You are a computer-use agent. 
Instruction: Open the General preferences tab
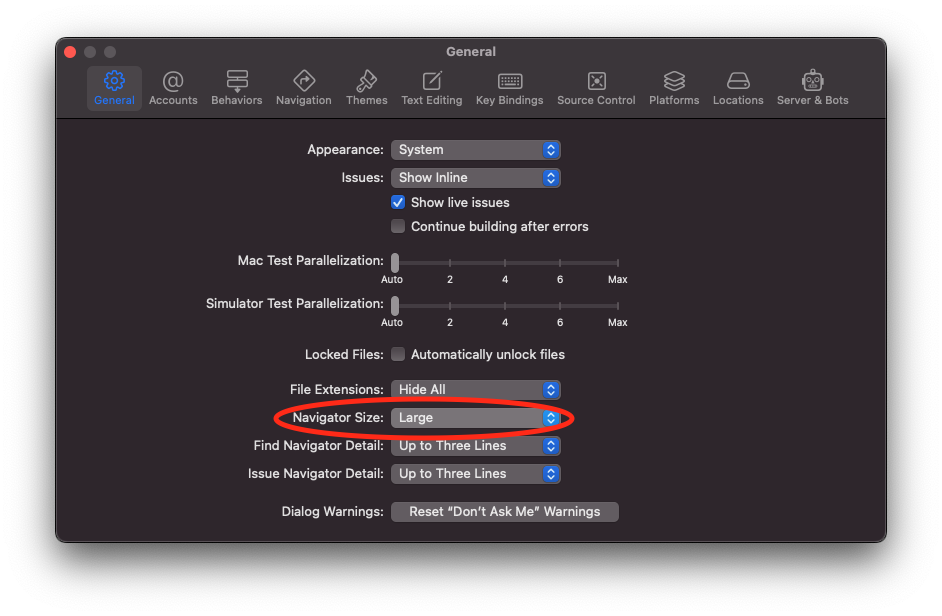(114, 88)
